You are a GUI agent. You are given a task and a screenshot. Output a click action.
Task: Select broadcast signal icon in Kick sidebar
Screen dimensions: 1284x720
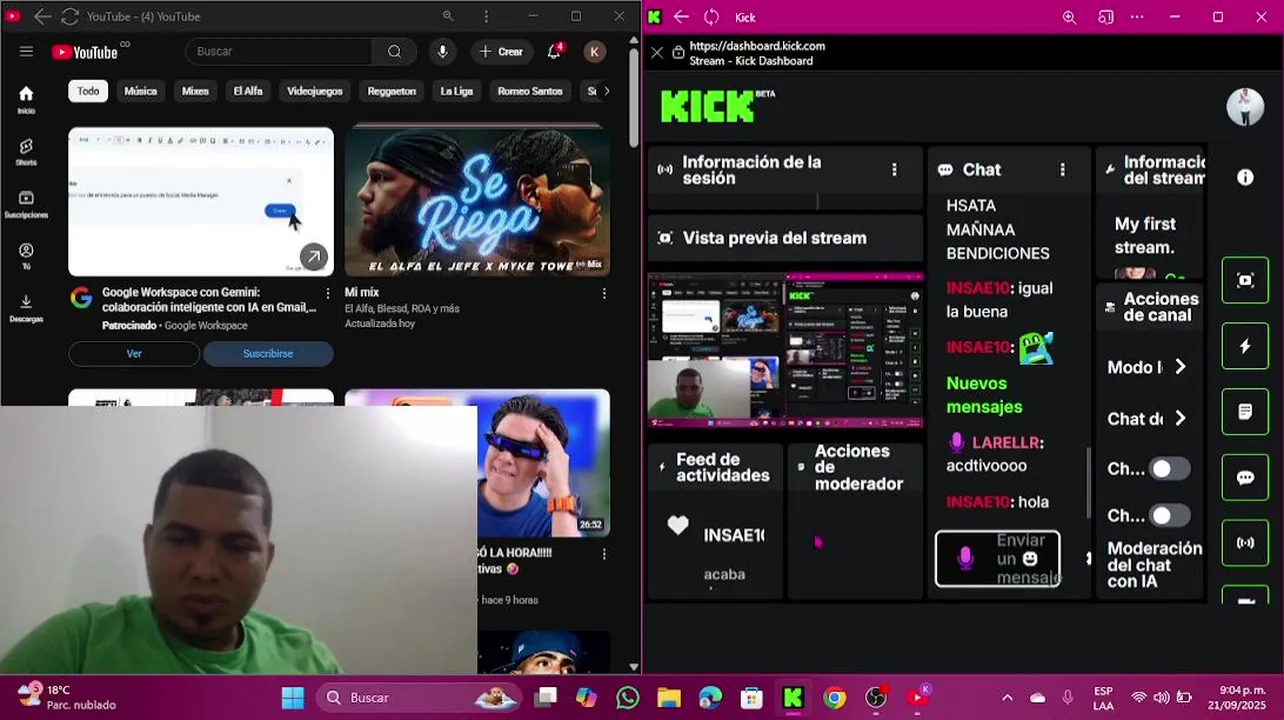1245,543
